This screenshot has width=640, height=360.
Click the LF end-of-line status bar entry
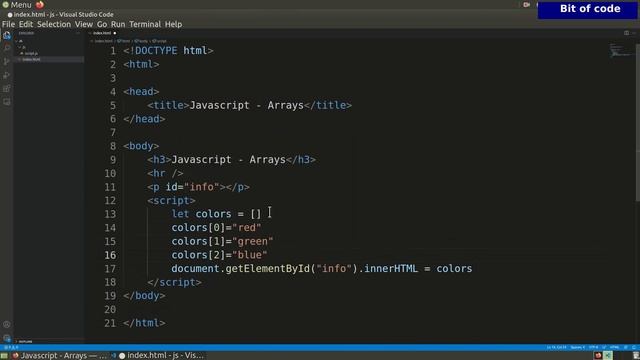[x=604, y=348]
